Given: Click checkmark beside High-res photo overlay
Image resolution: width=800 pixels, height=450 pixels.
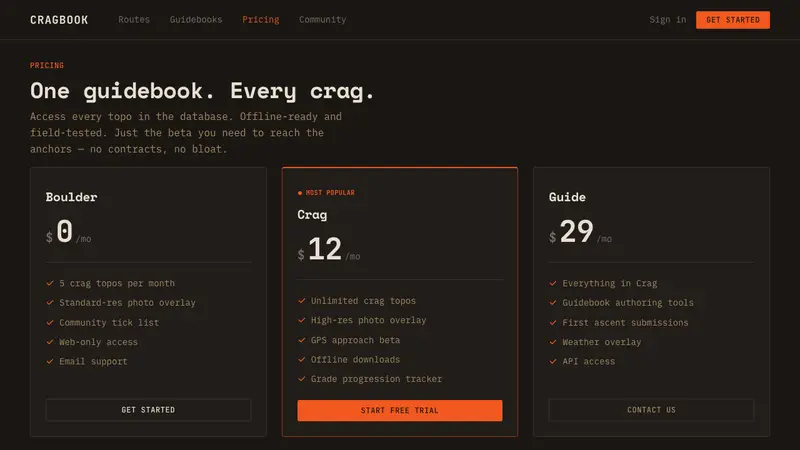Looking at the screenshot, I should [302, 320].
